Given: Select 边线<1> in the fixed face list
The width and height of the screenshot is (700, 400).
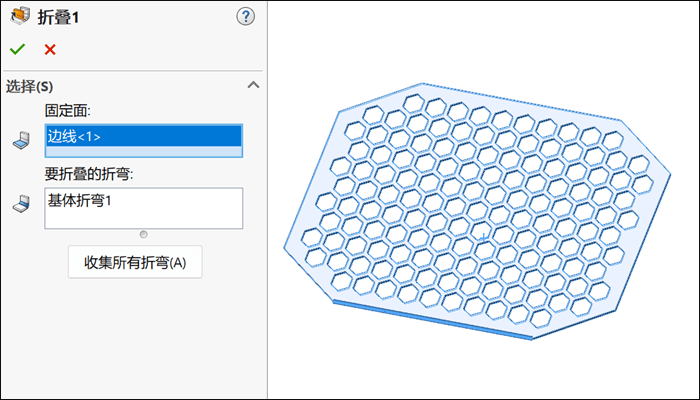Looking at the screenshot, I should click(144, 136).
